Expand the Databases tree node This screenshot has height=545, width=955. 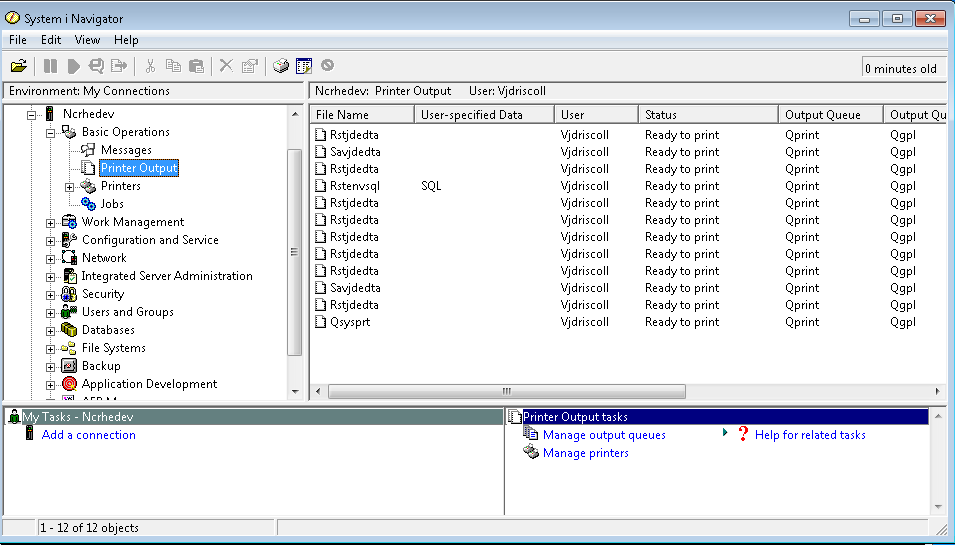[x=51, y=331]
